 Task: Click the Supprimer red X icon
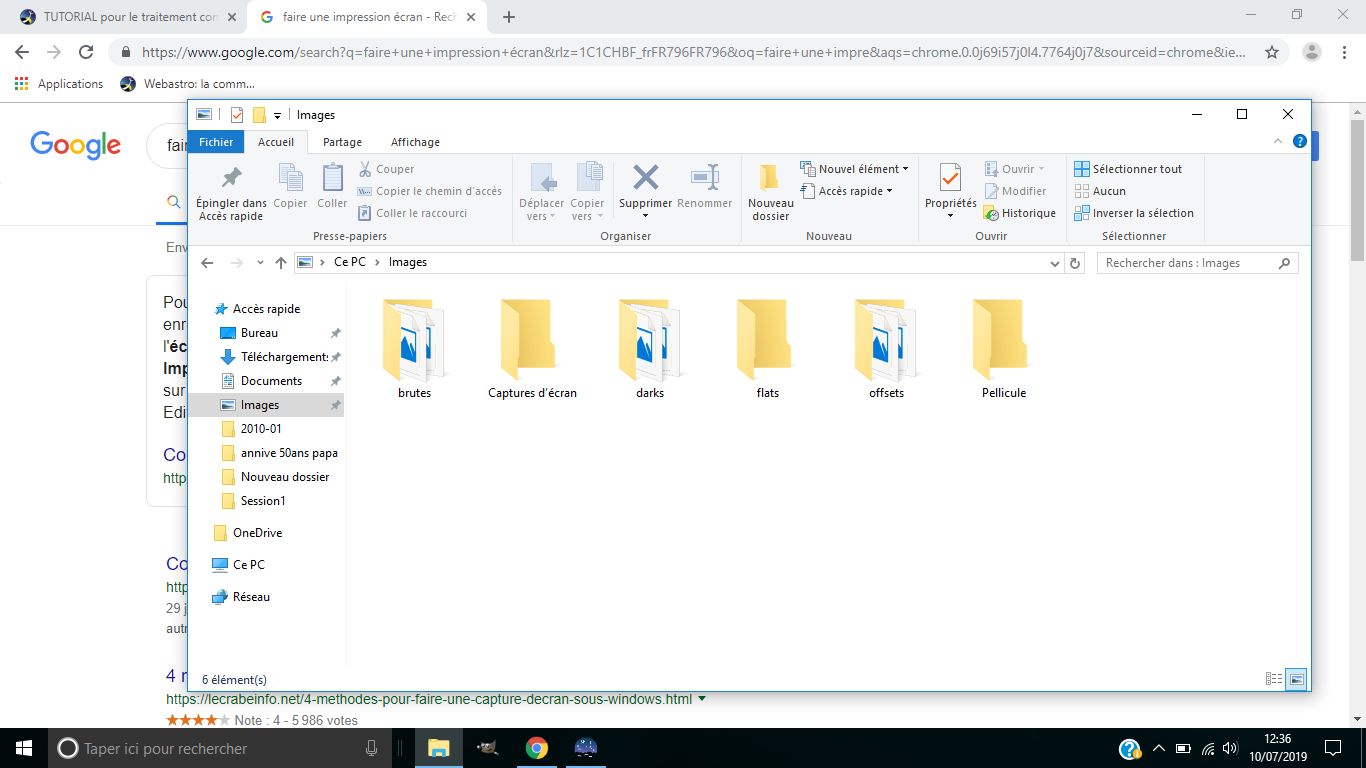pos(646,177)
